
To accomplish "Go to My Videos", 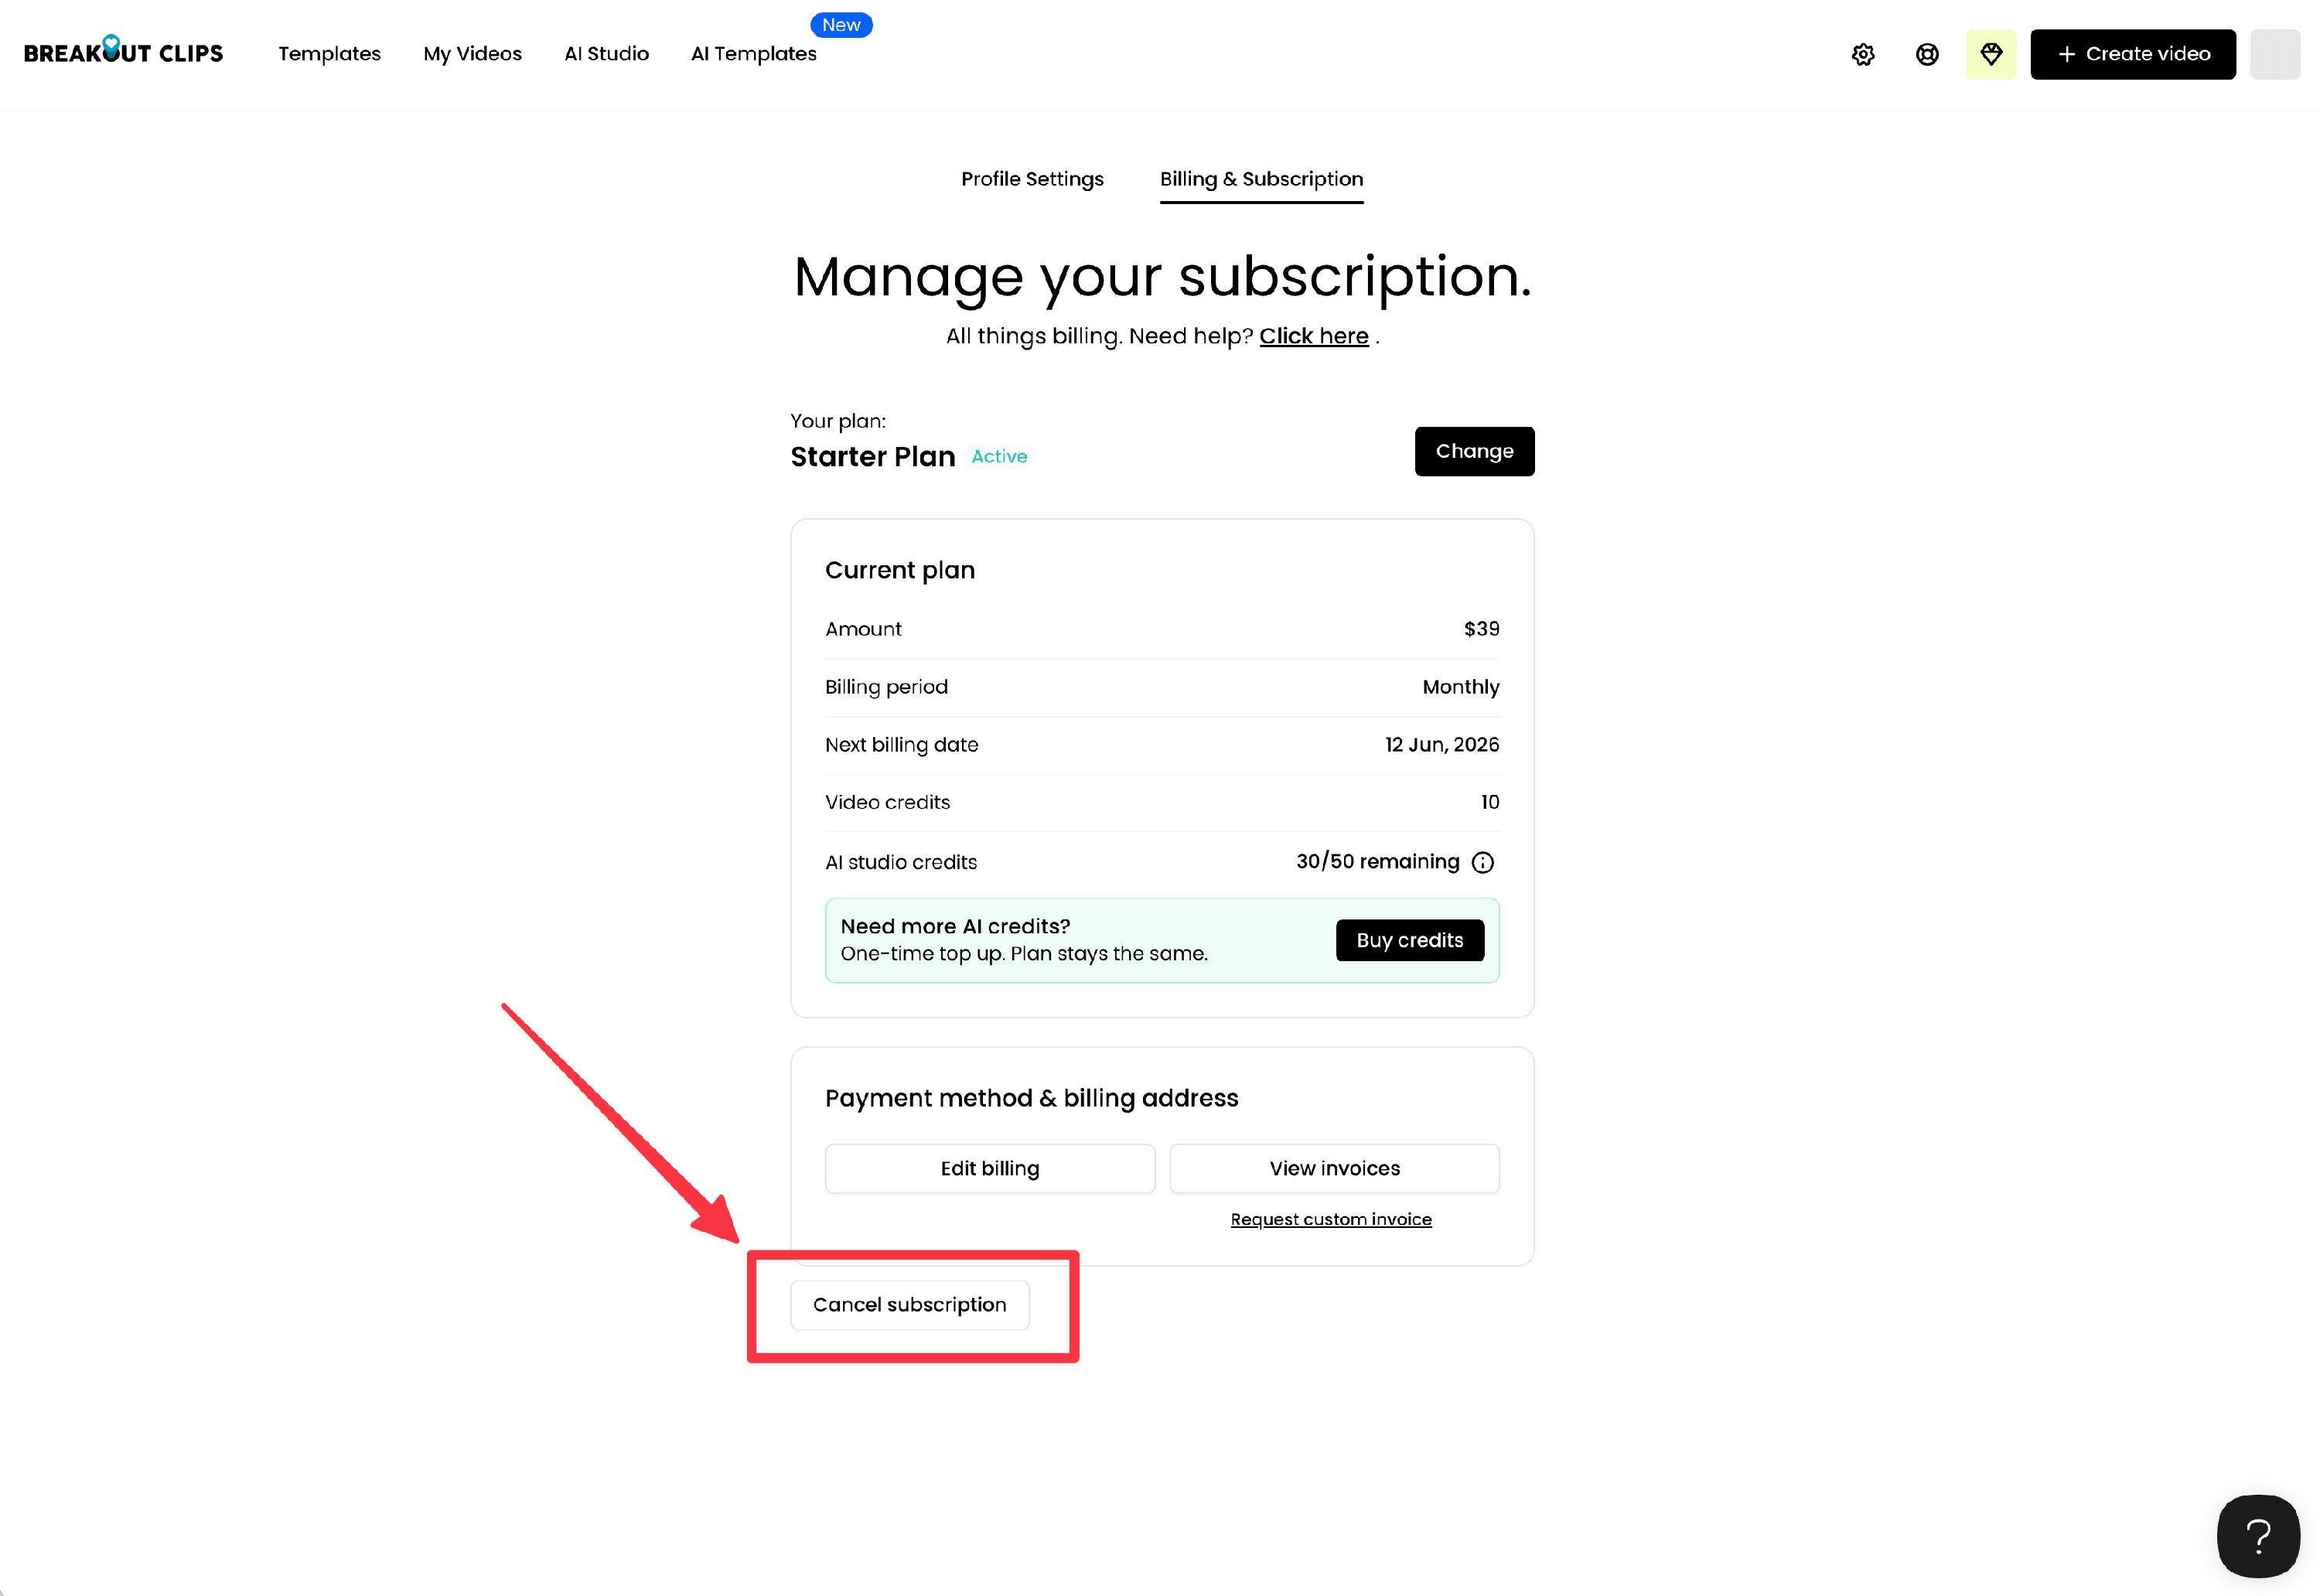I will pyautogui.click(x=472, y=54).
